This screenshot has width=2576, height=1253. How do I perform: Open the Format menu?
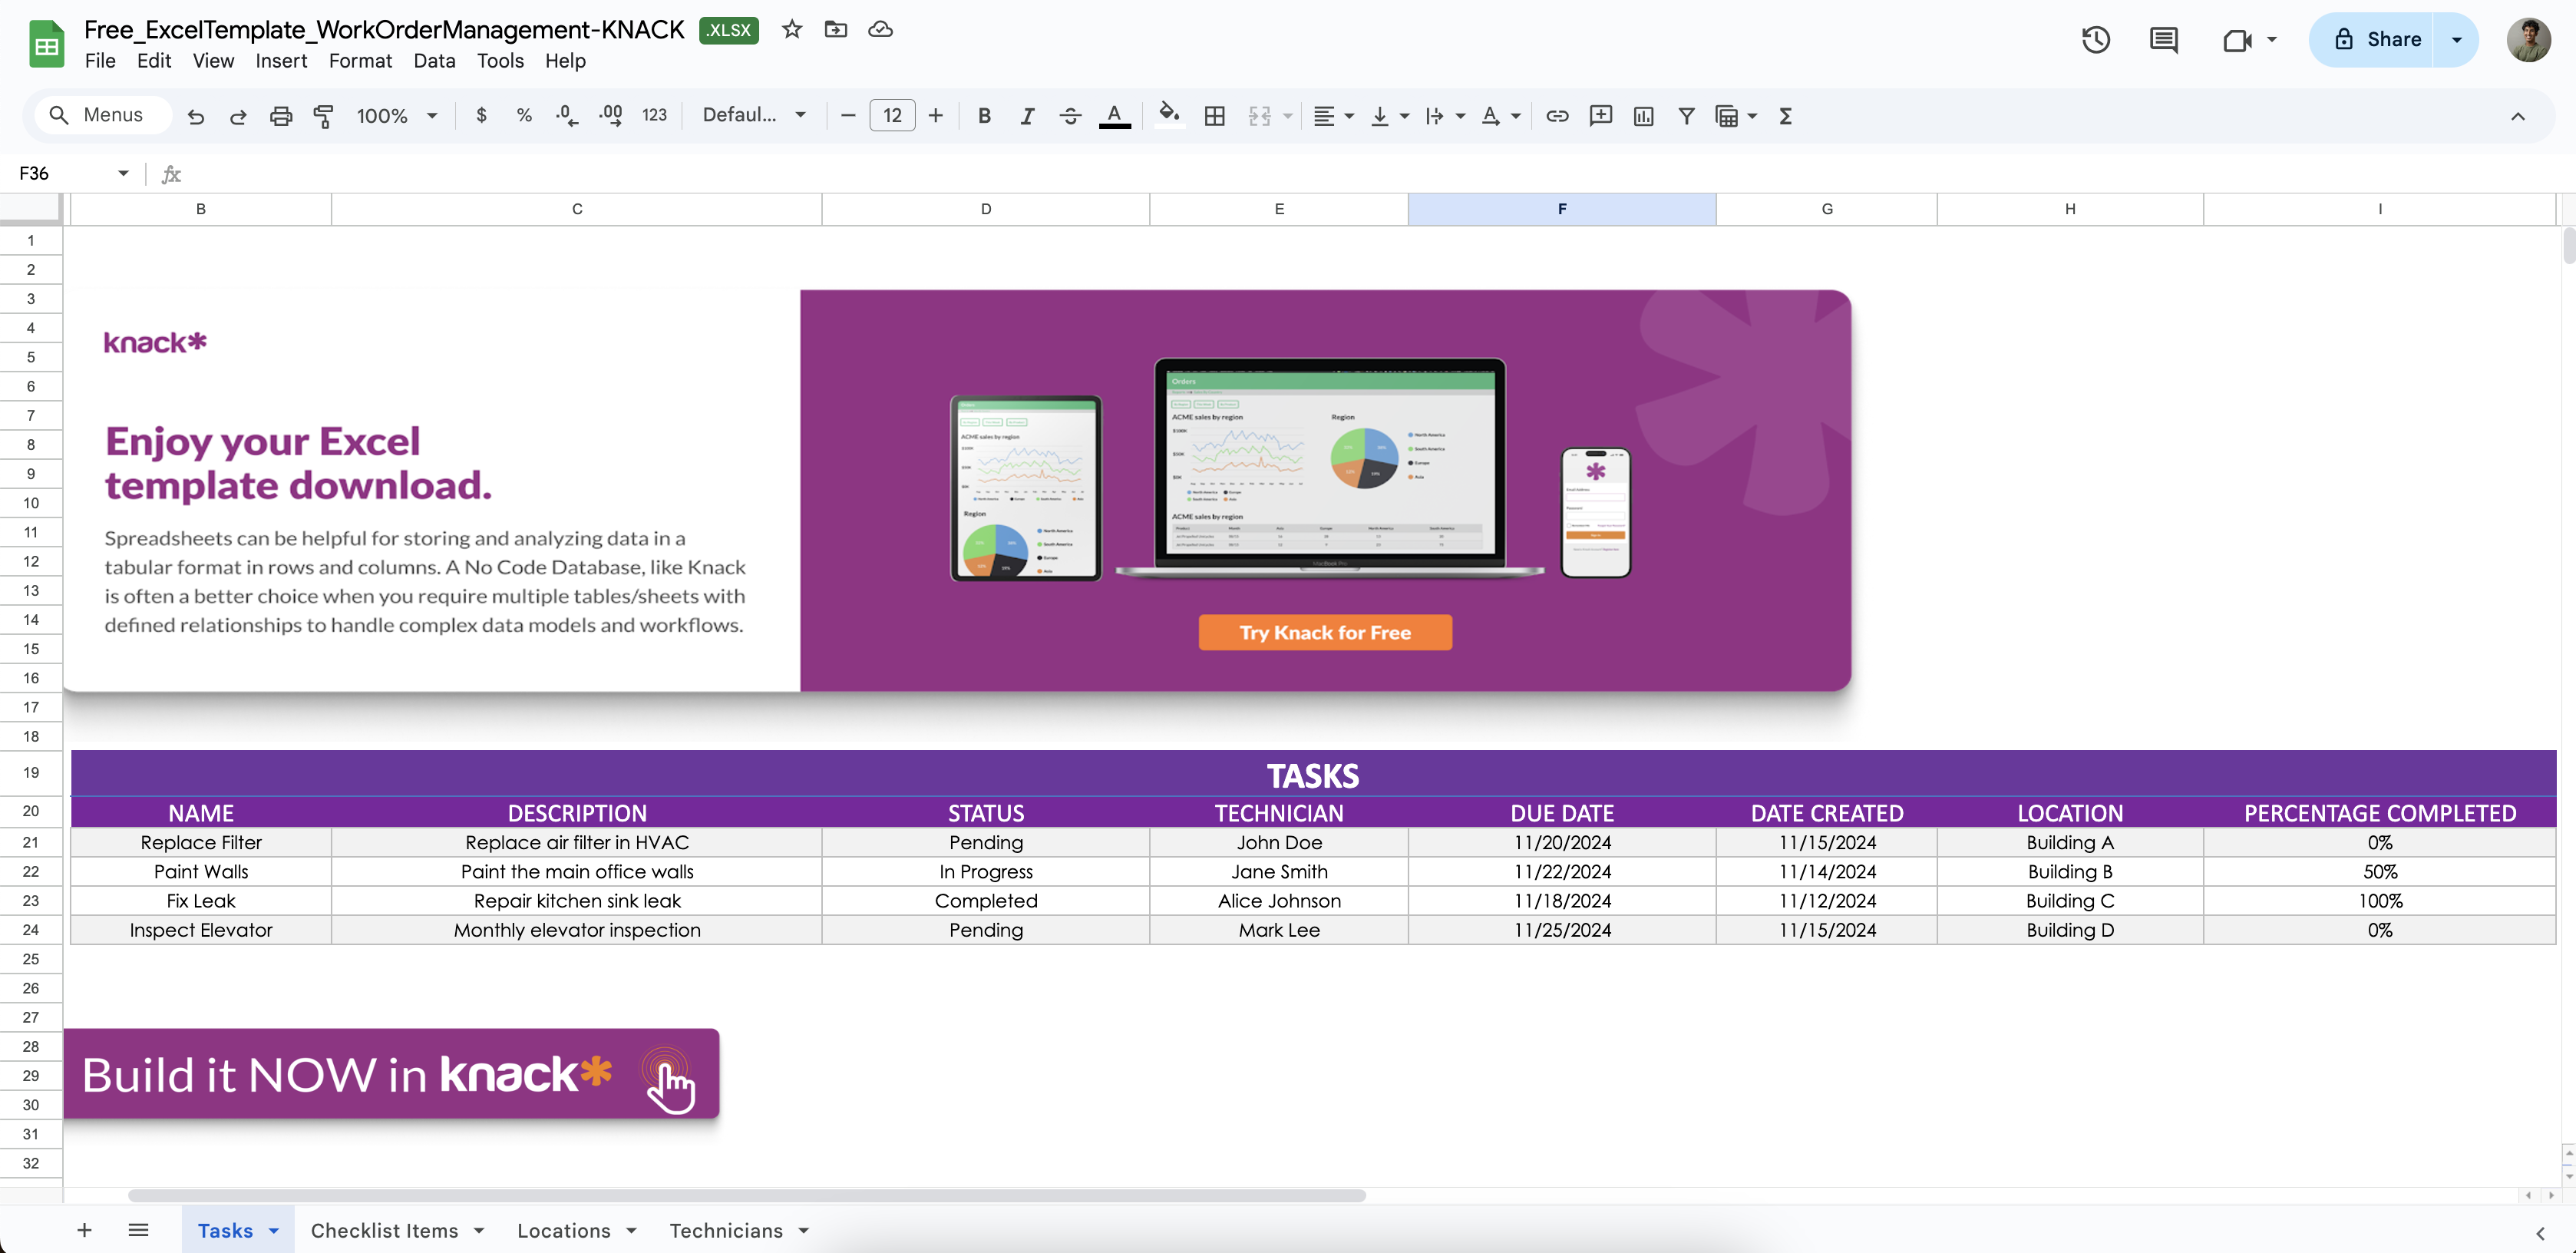tap(360, 61)
